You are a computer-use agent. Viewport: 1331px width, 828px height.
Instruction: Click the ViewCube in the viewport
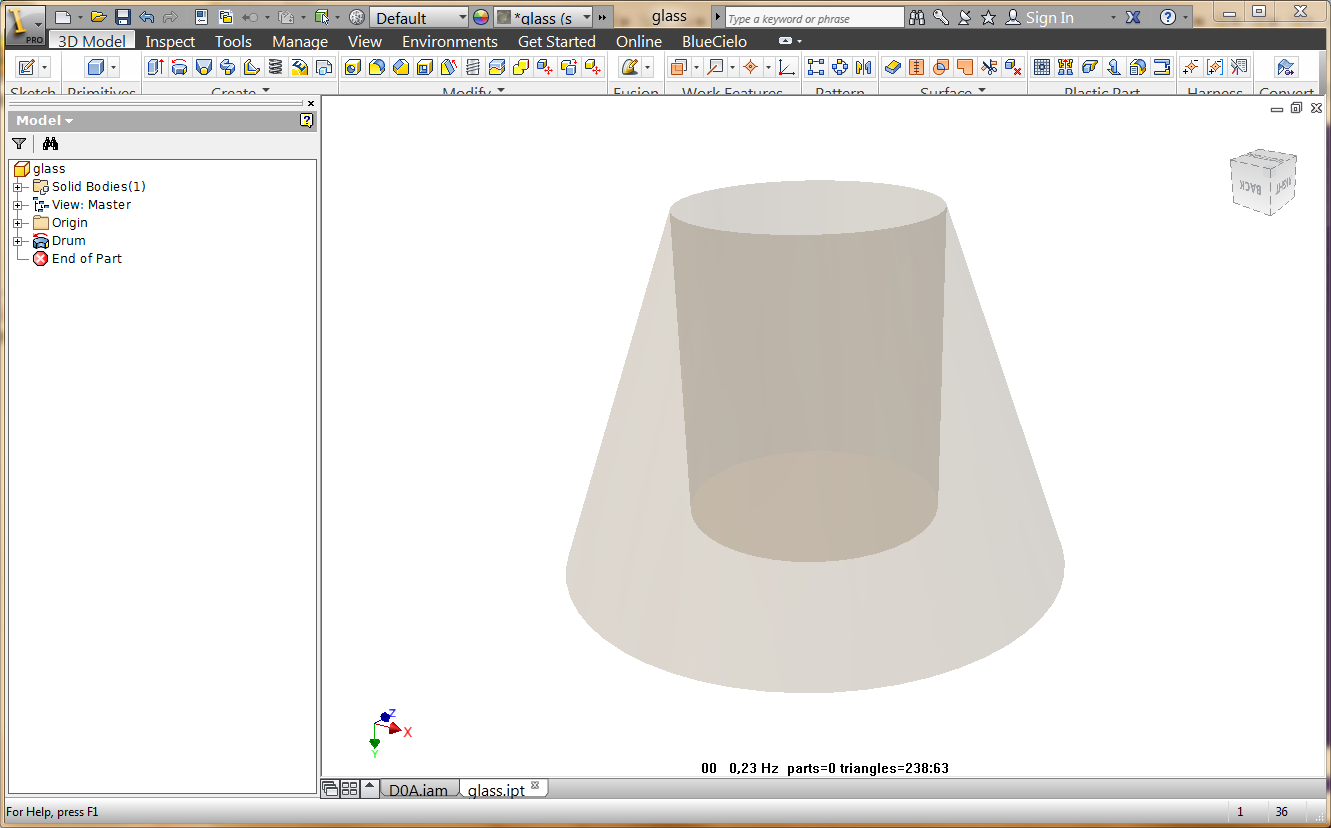[x=1264, y=181]
